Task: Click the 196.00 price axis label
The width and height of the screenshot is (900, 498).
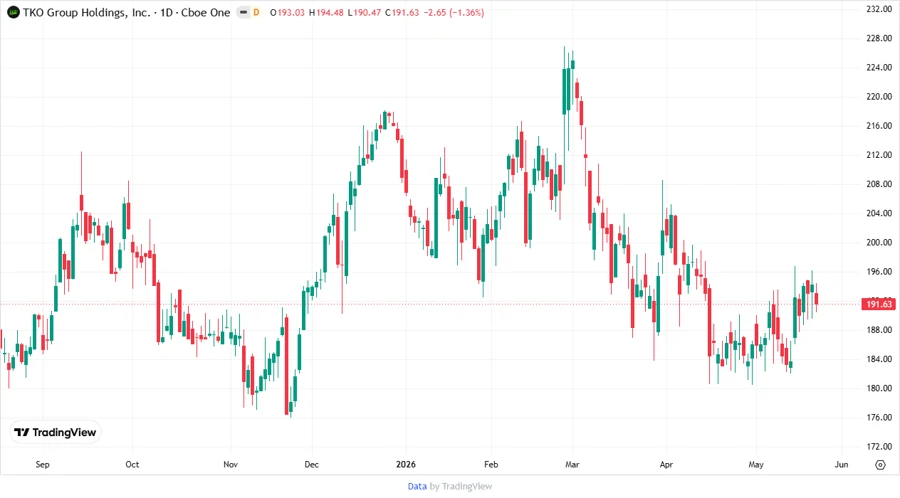Action: click(x=879, y=271)
